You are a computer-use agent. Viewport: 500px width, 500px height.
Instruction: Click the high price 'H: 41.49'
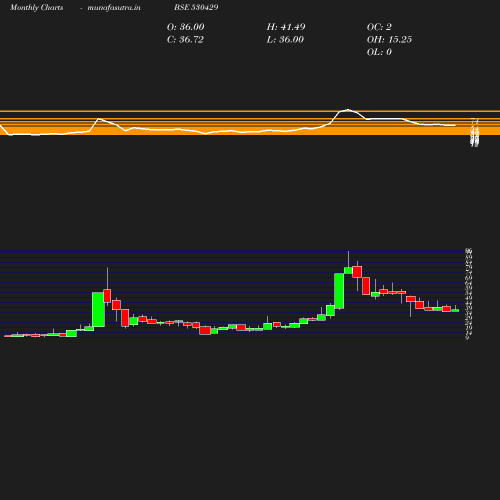[286, 27]
